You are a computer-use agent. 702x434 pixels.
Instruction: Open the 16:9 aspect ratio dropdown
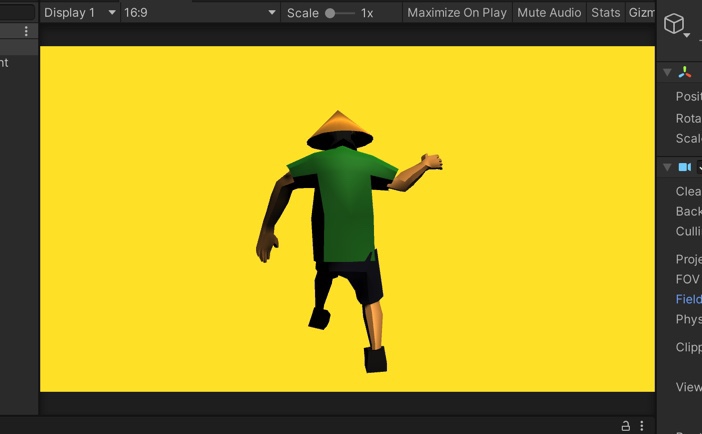199,13
